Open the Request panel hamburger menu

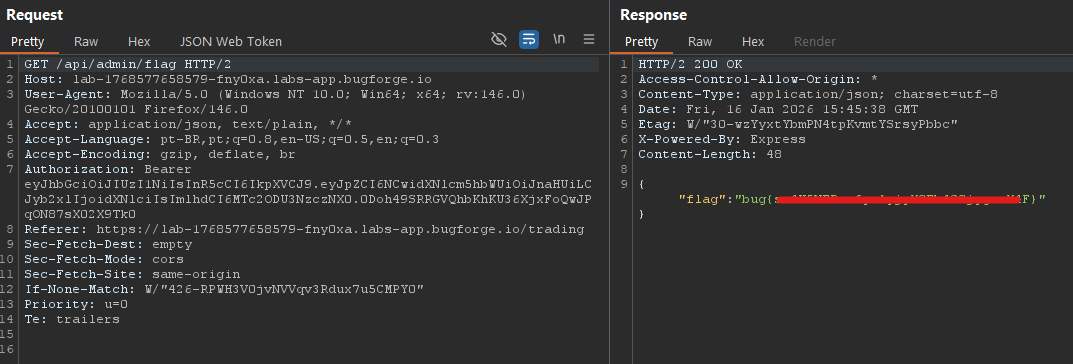[589, 39]
